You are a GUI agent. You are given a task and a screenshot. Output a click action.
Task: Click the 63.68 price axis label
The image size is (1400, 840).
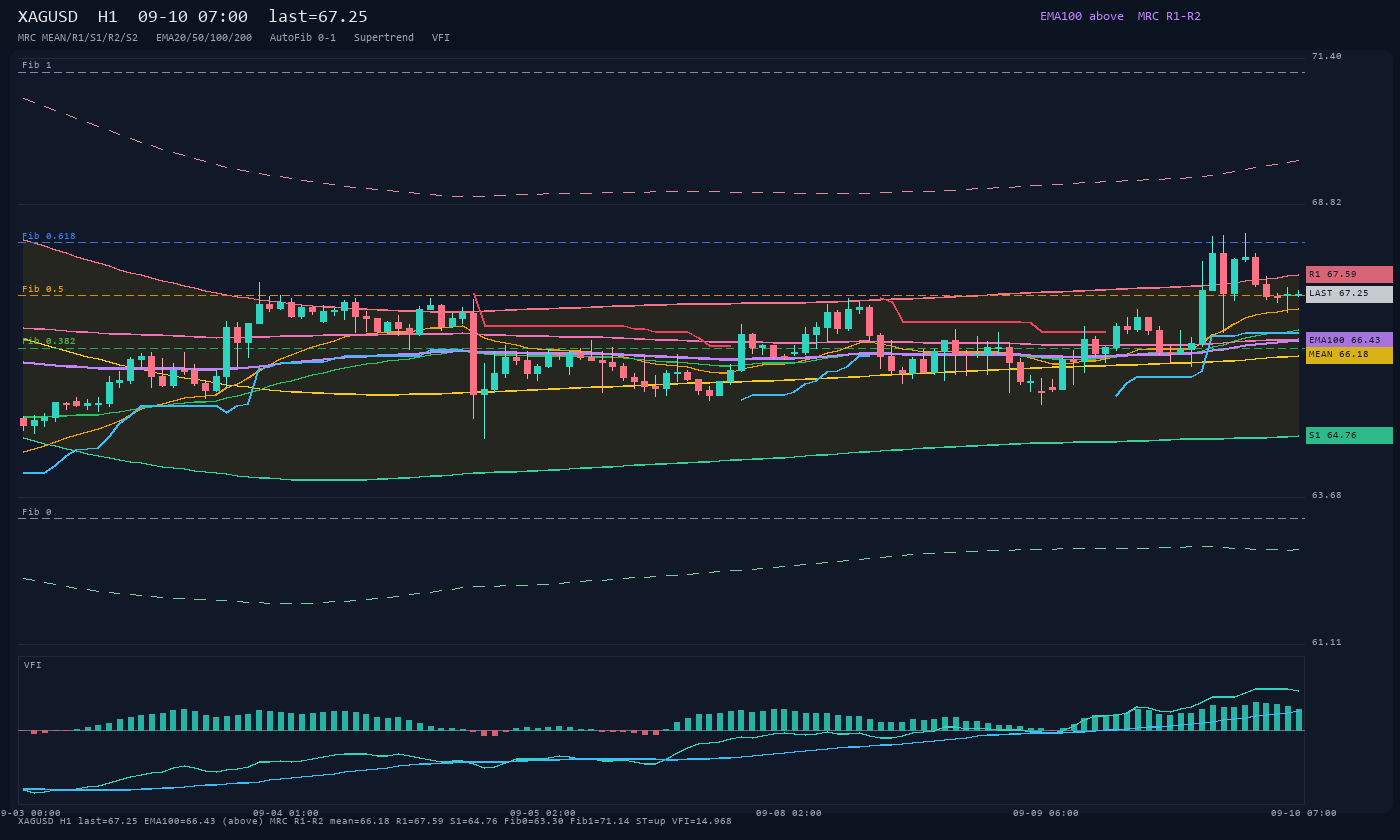(1327, 495)
